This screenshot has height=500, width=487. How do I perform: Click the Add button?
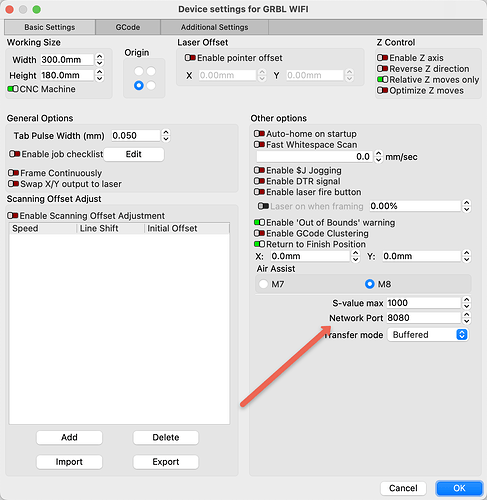tap(69, 437)
